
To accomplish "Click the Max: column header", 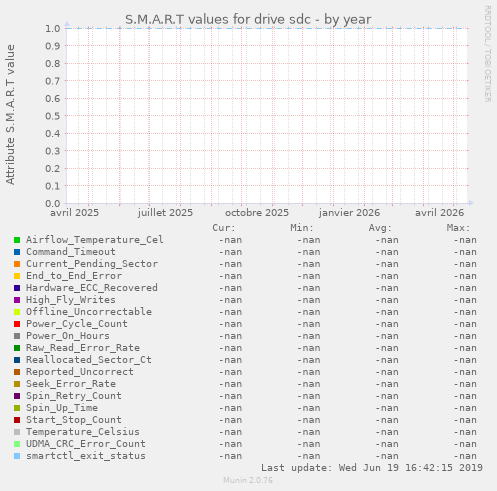I will (458, 228).
